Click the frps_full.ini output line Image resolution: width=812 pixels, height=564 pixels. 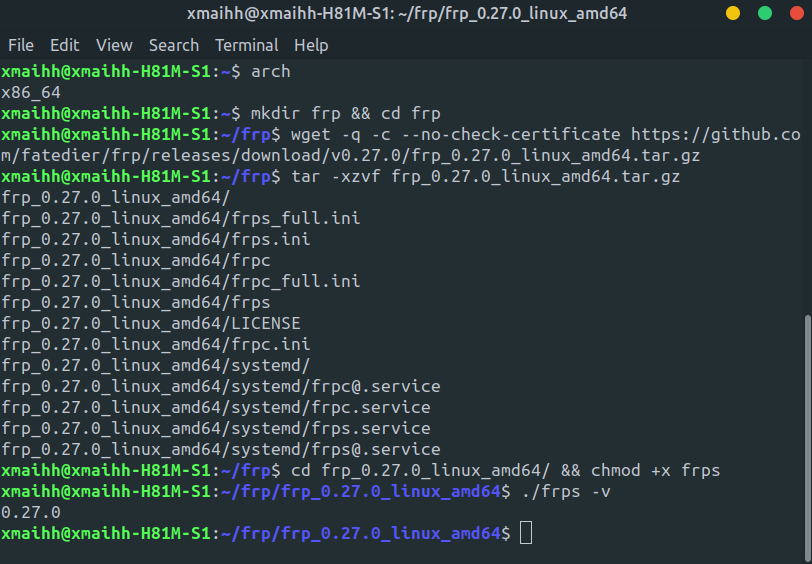(181, 218)
